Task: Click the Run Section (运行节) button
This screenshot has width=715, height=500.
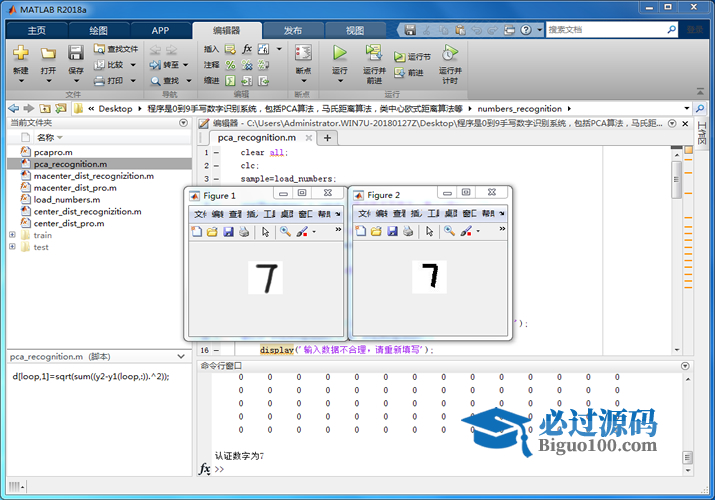Action: (x=412, y=57)
